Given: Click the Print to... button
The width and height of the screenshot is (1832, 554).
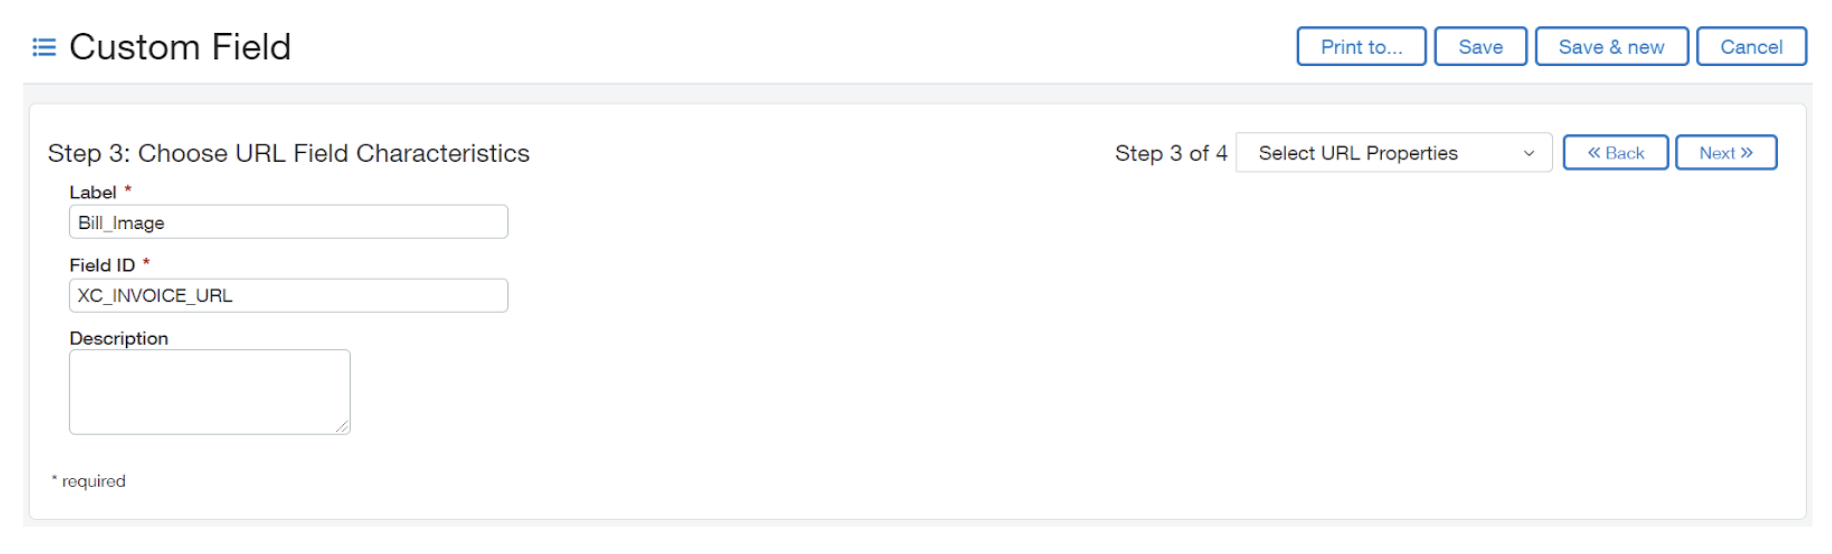Looking at the screenshot, I should point(1360,47).
